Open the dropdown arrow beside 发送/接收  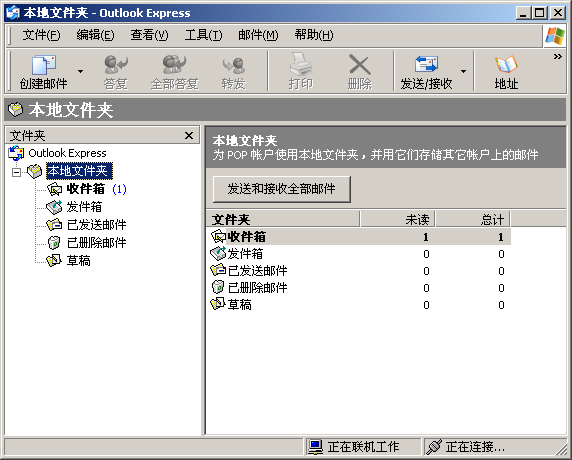point(463,71)
